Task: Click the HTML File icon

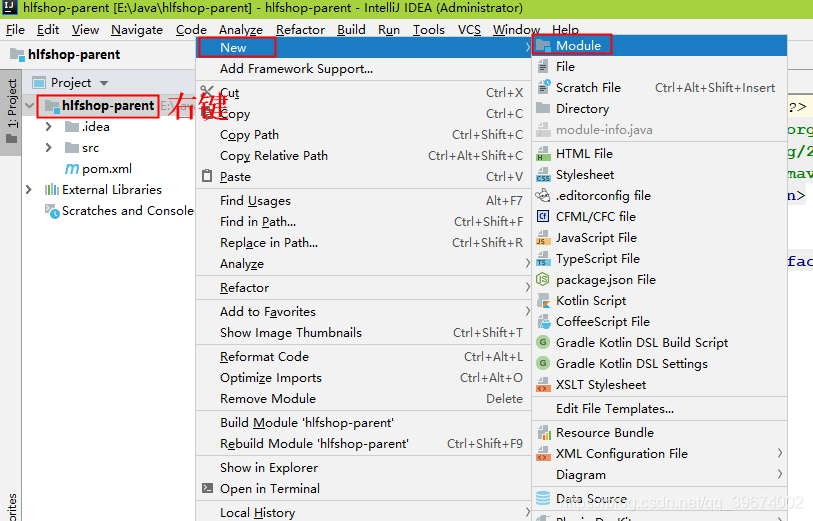Action: pos(543,153)
